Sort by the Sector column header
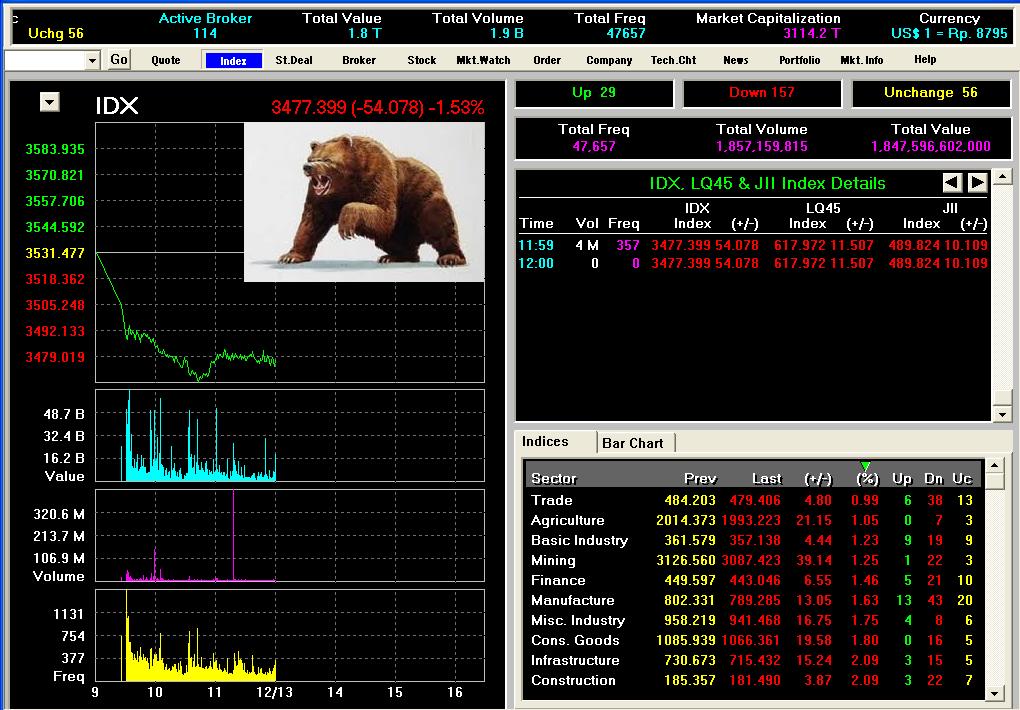Screen dimensions: 1020x710 tap(554, 478)
